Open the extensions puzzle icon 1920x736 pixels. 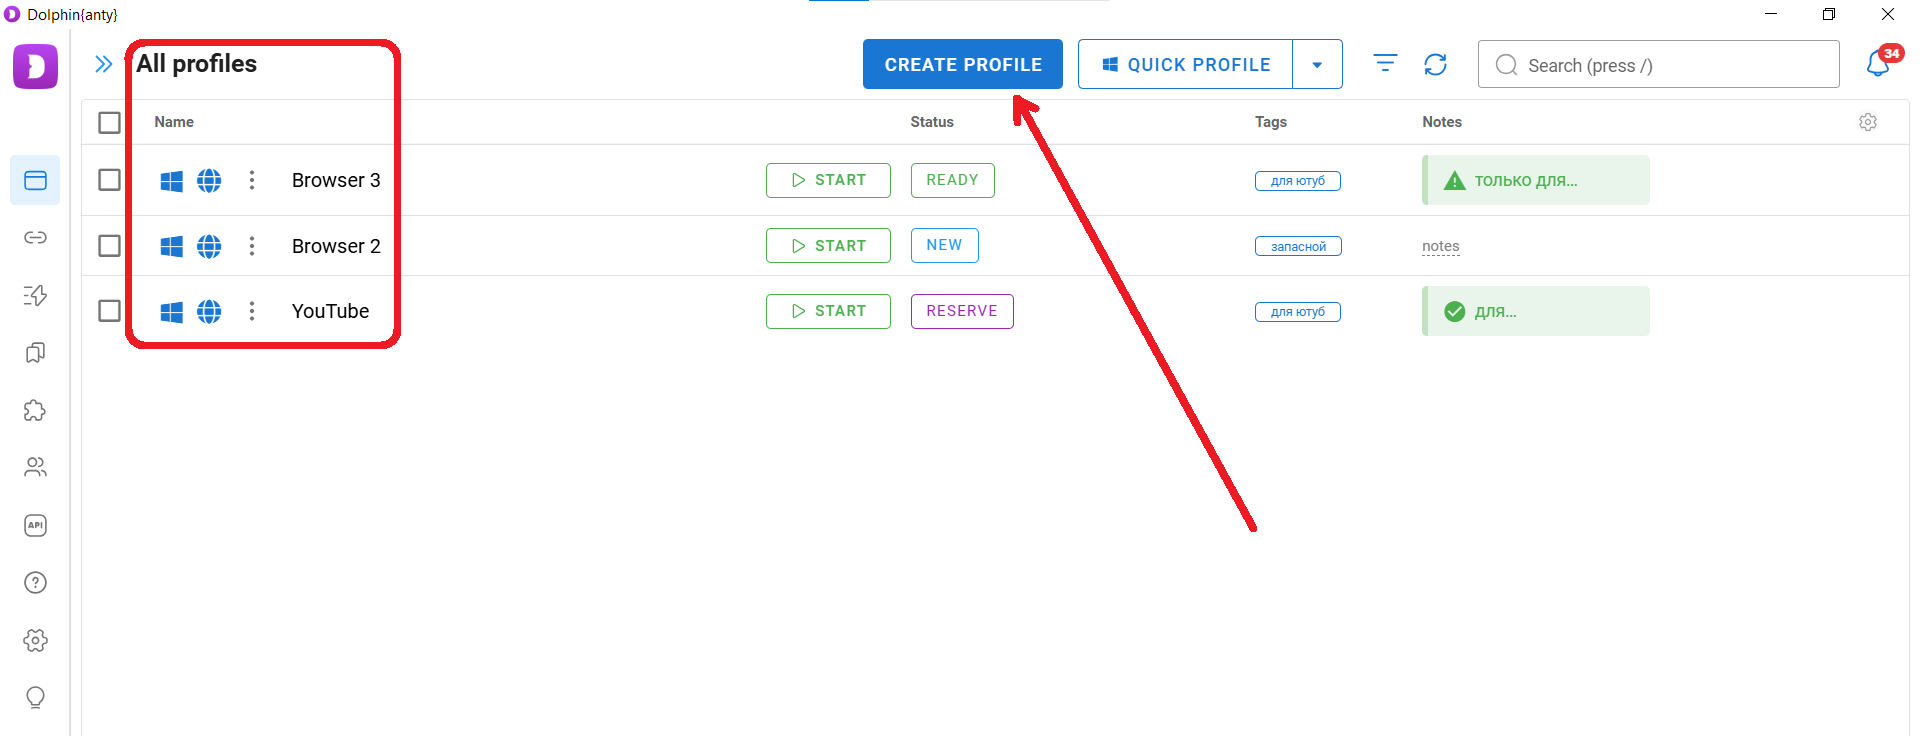click(35, 410)
